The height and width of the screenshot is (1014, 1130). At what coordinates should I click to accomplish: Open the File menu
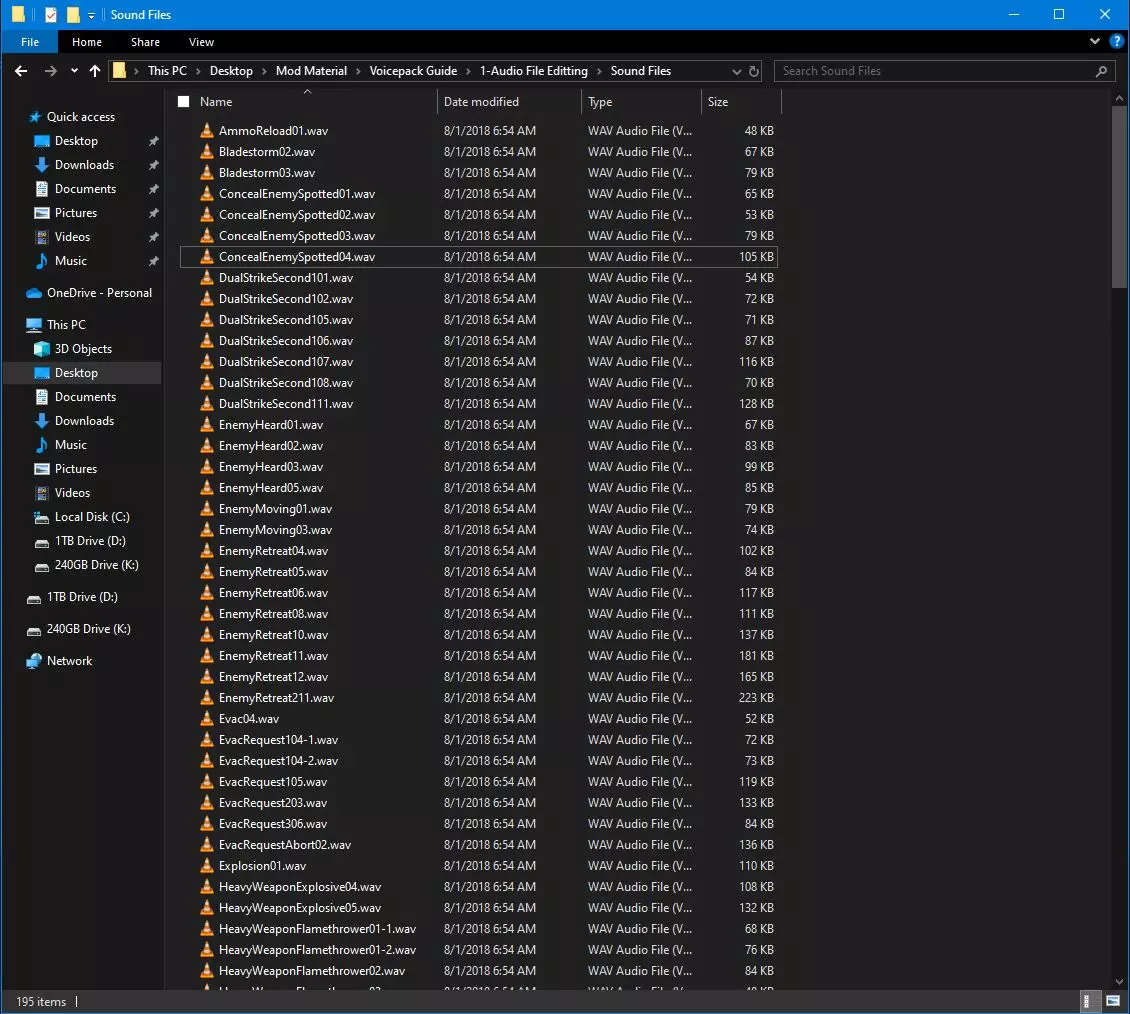click(x=30, y=42)
